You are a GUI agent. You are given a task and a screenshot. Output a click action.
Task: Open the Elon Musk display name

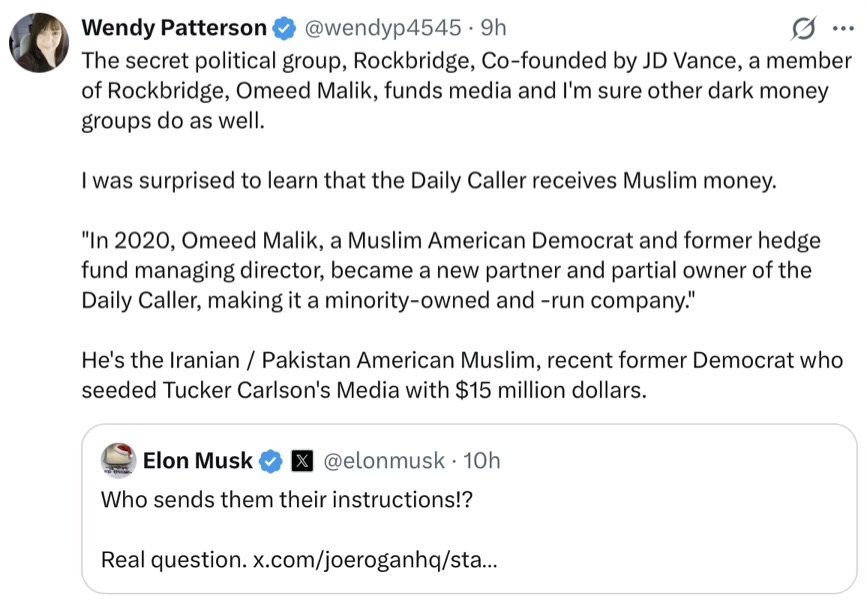pos(198,461)
